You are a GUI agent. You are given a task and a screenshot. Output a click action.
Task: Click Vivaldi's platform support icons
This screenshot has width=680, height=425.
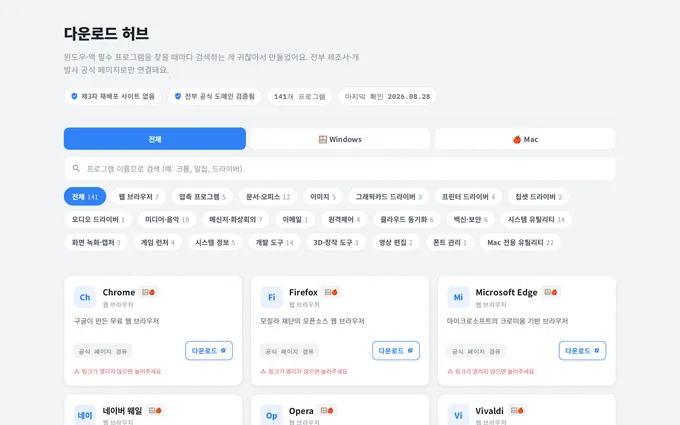click(517, 410)
